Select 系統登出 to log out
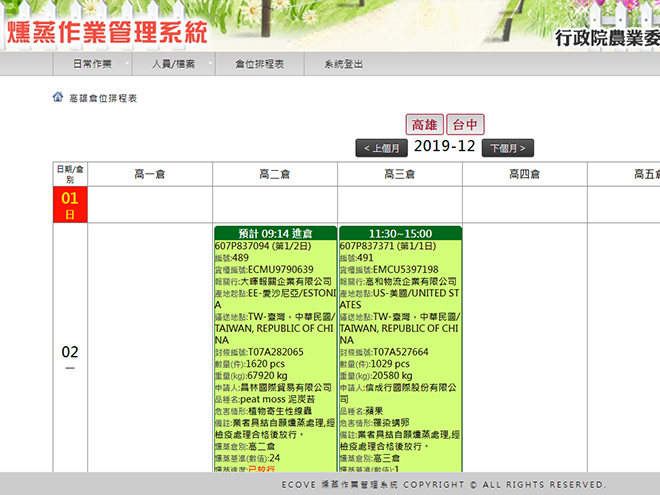Viewport: 660px width, 495px height. point(343,64)
